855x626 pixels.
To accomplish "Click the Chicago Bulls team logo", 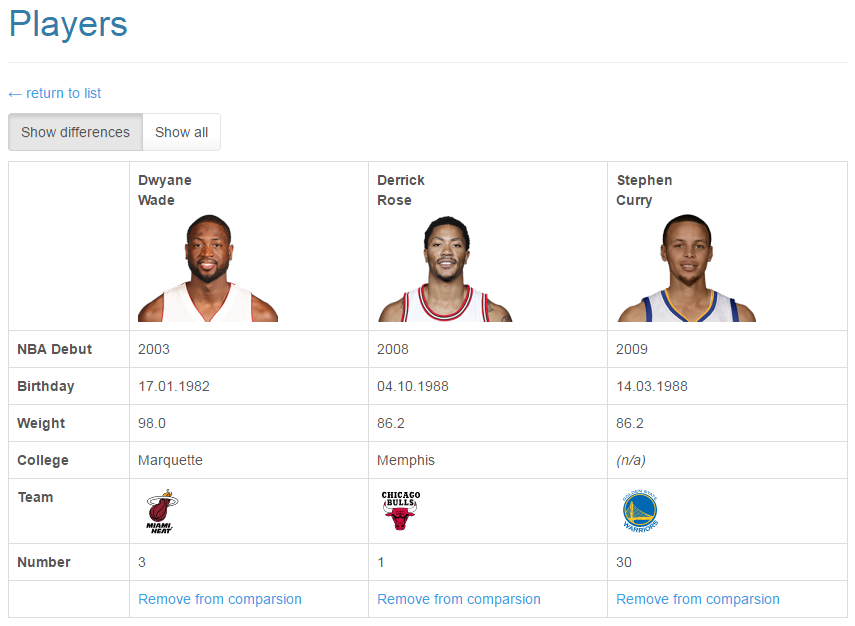I will coord(399,508).
